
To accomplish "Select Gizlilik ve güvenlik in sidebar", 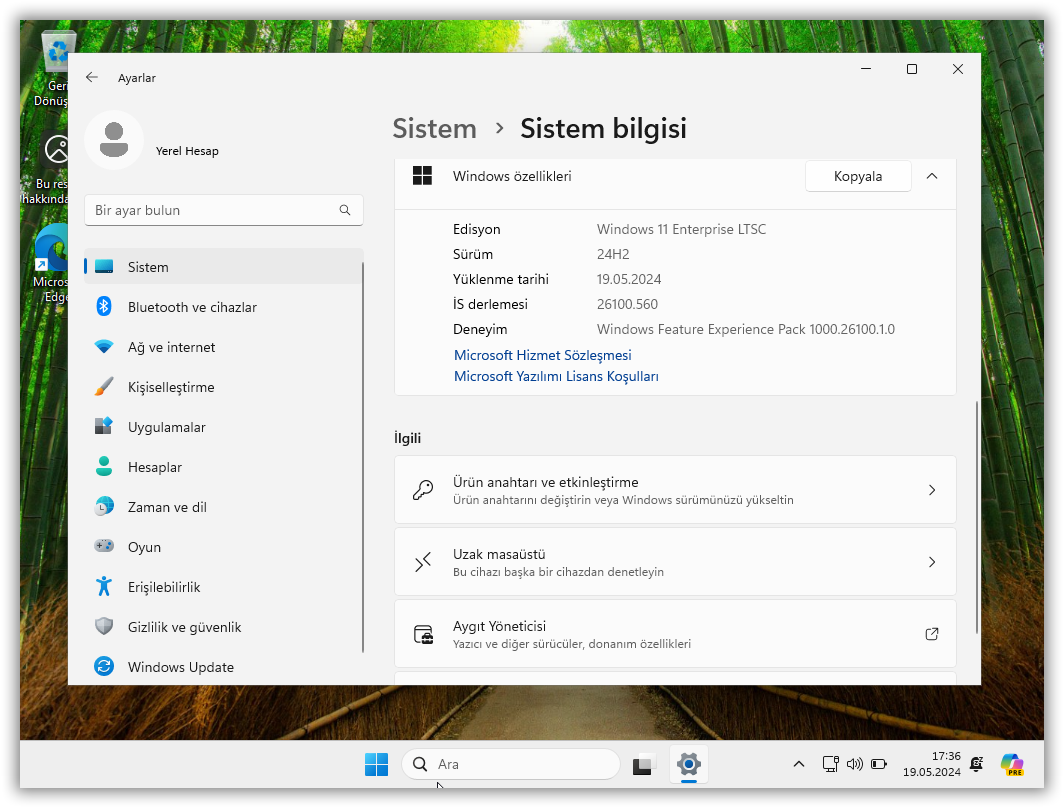I will (x=224, y=627).
